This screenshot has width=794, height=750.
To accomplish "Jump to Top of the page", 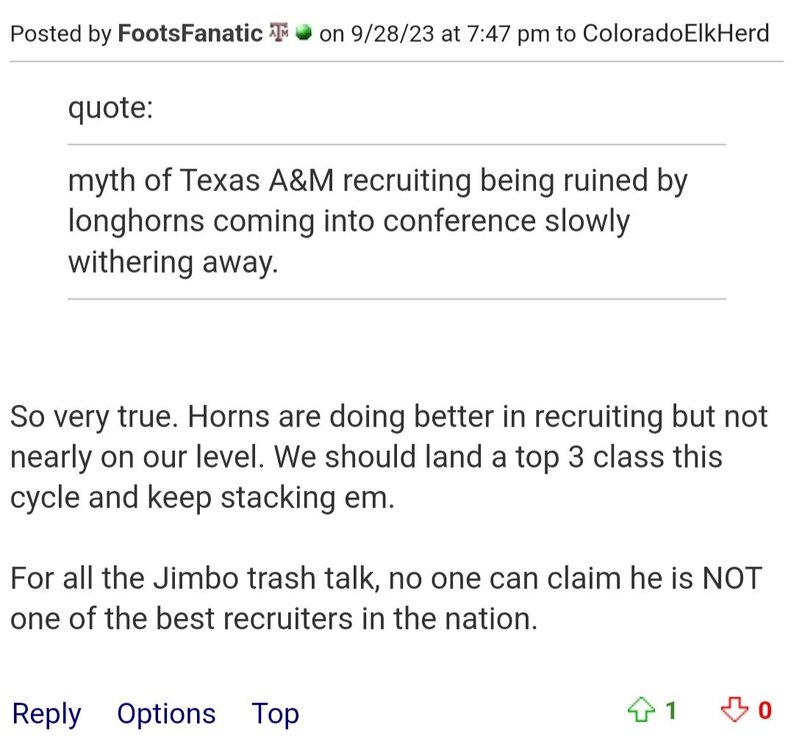I will click(275, 714).
